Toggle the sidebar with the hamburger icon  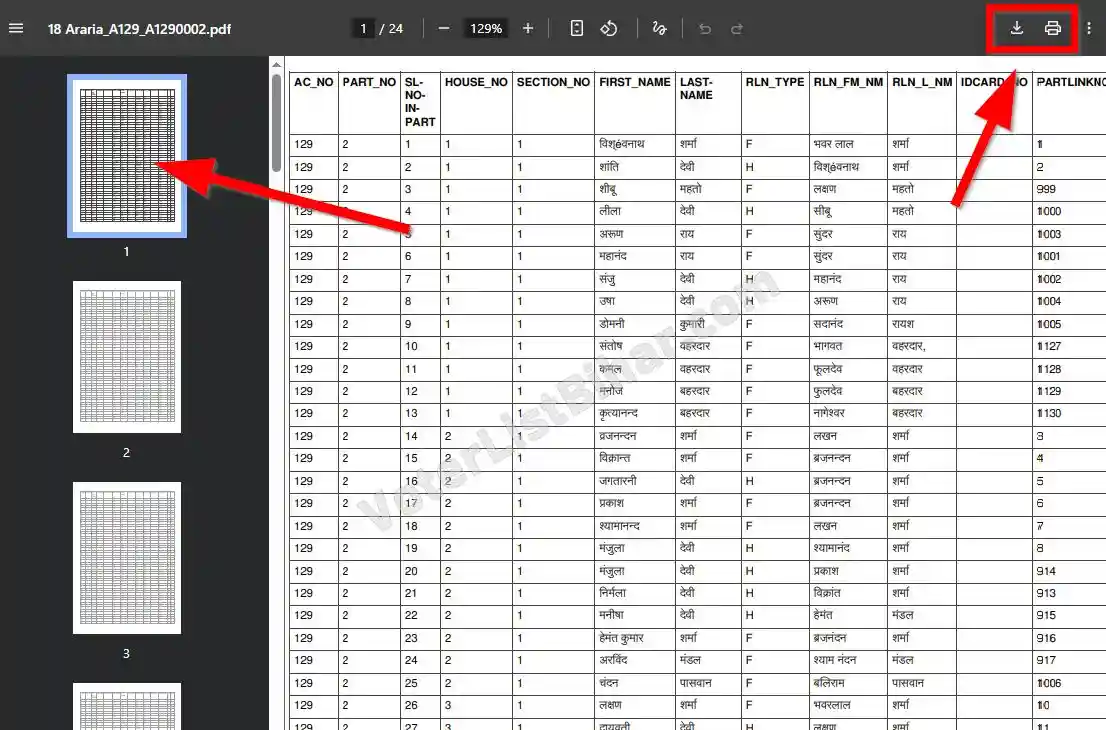pyautogui.click(x=16, y=28)
